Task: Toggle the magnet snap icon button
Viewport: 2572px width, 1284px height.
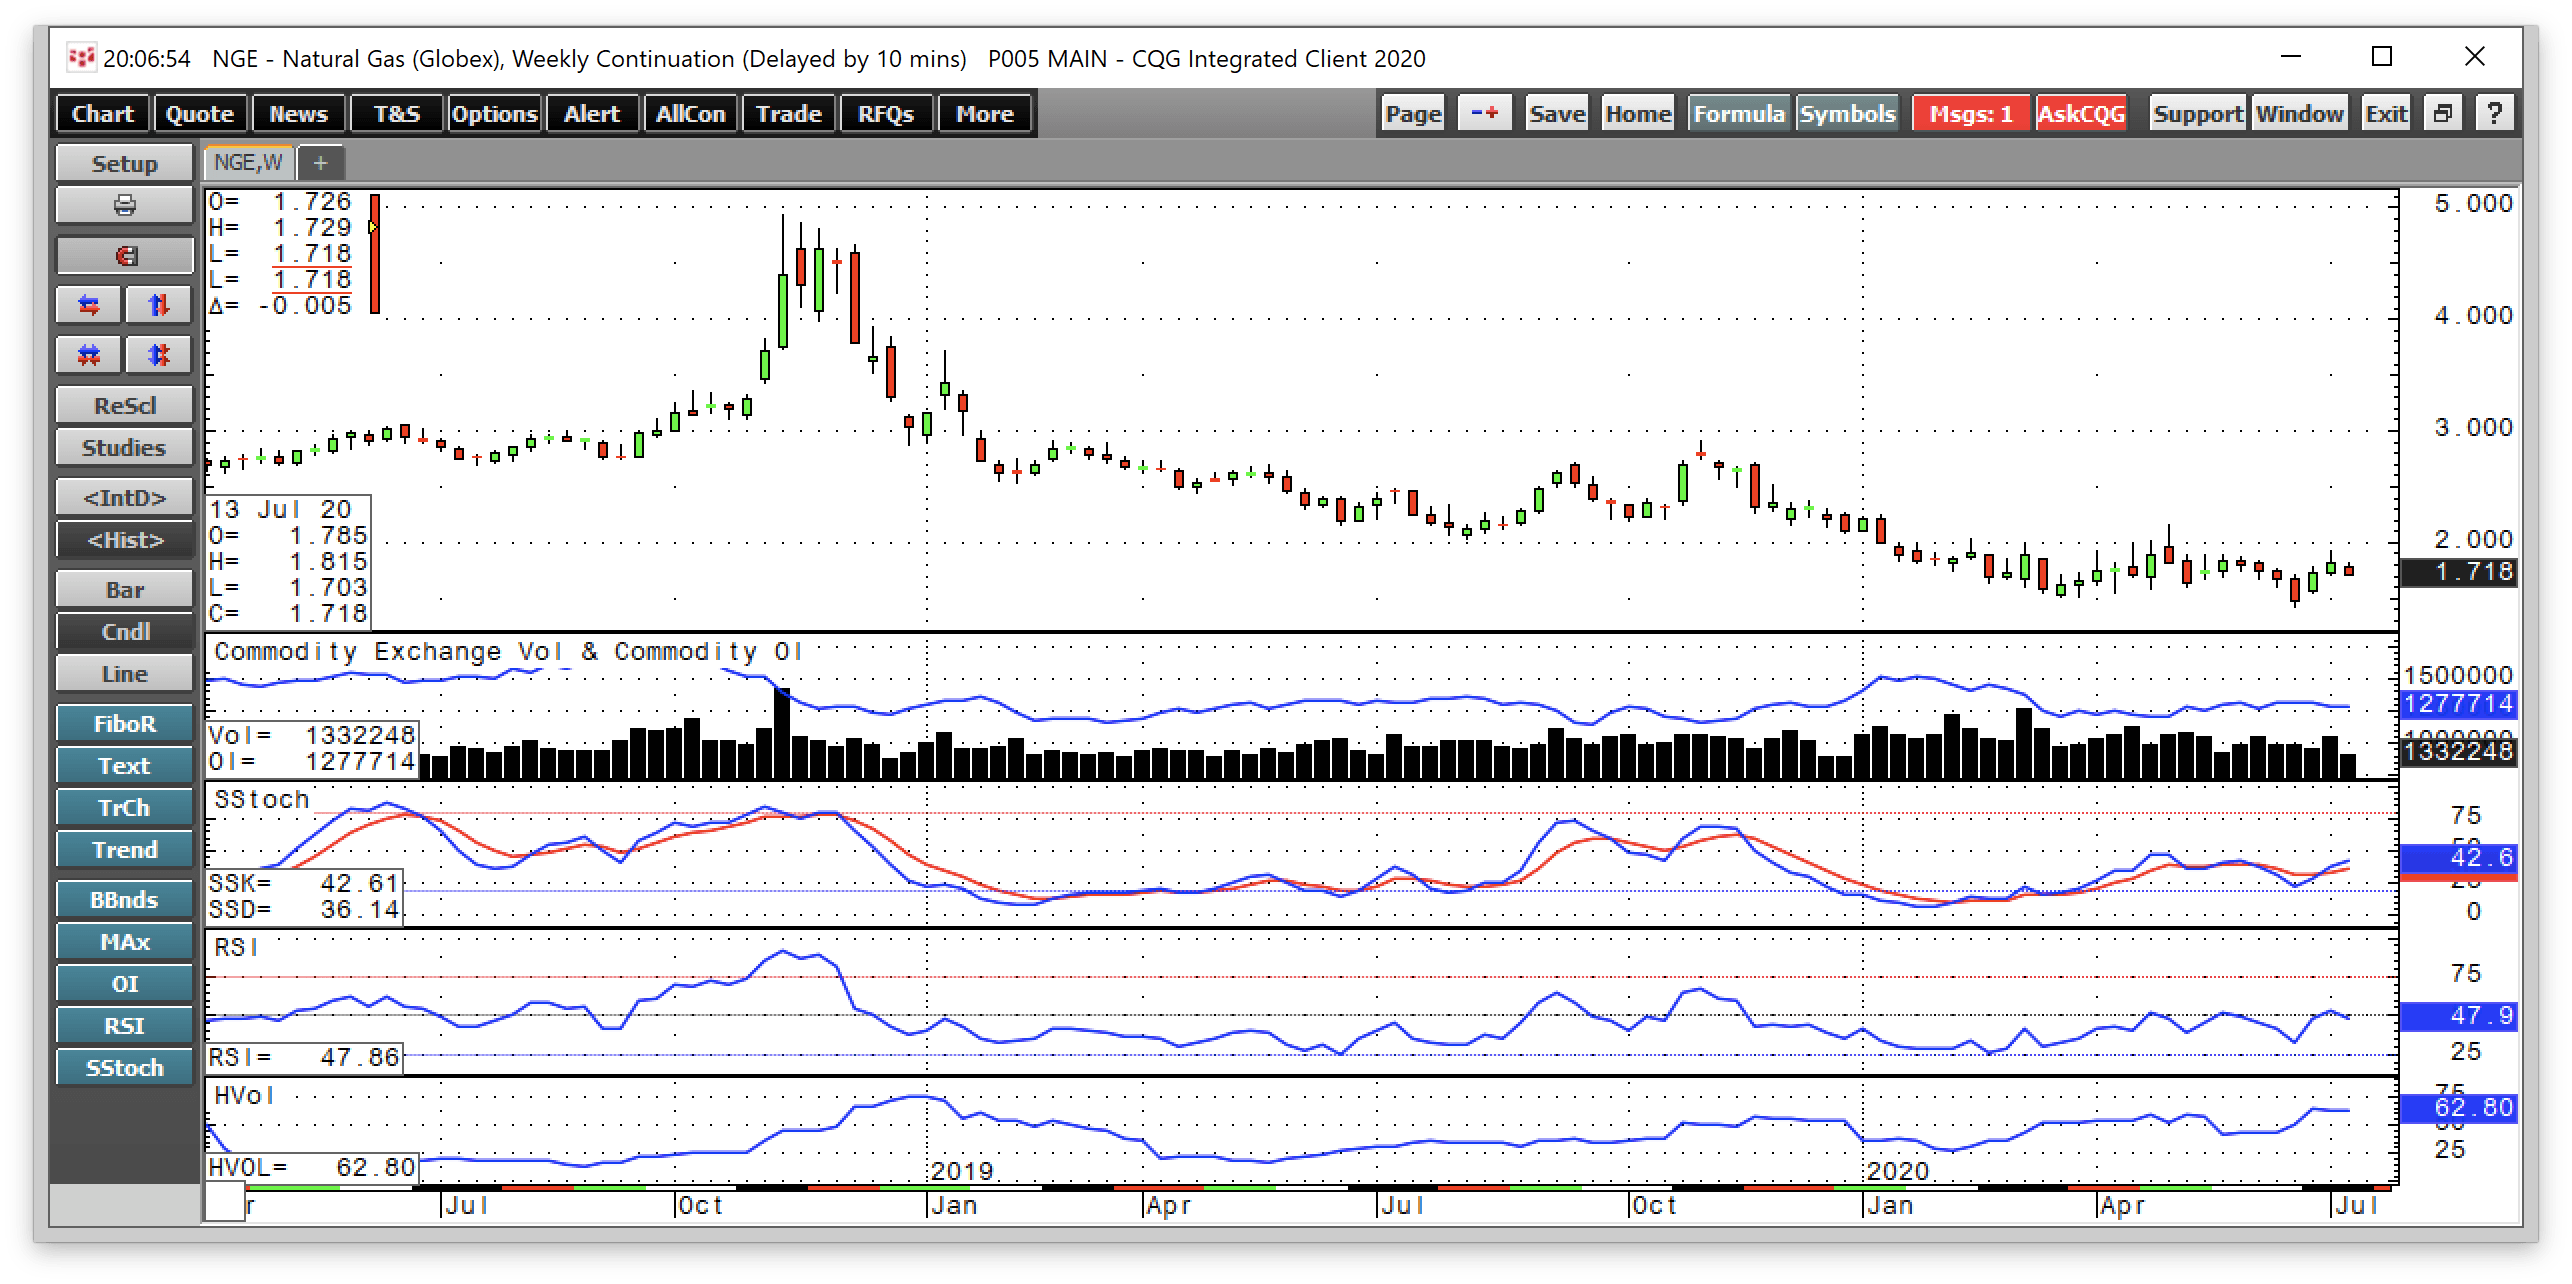Action: (x=124, y=255)
